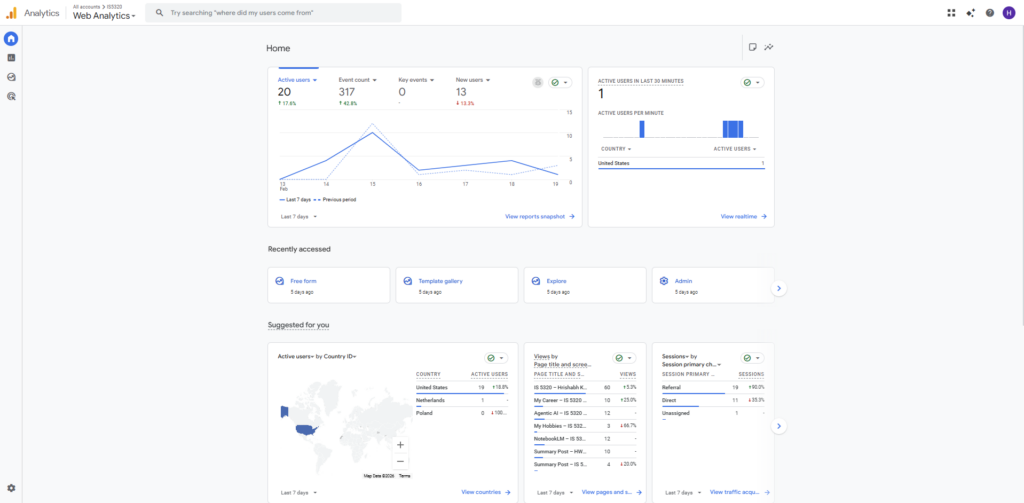Select the New users metric tab
Image resolution: width=1024 pixels, height=503 pixels.
click(470, 79)
